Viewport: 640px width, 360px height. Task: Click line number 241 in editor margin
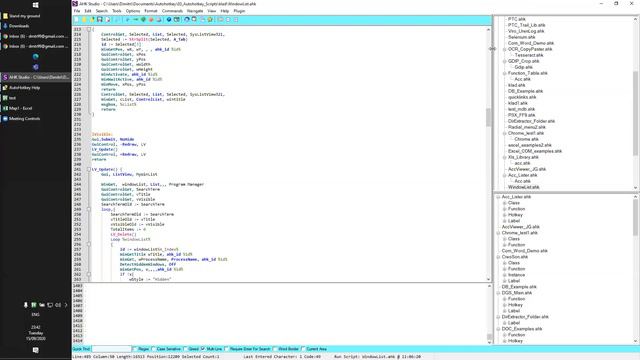pyautogui.click(x=78, y=169)
